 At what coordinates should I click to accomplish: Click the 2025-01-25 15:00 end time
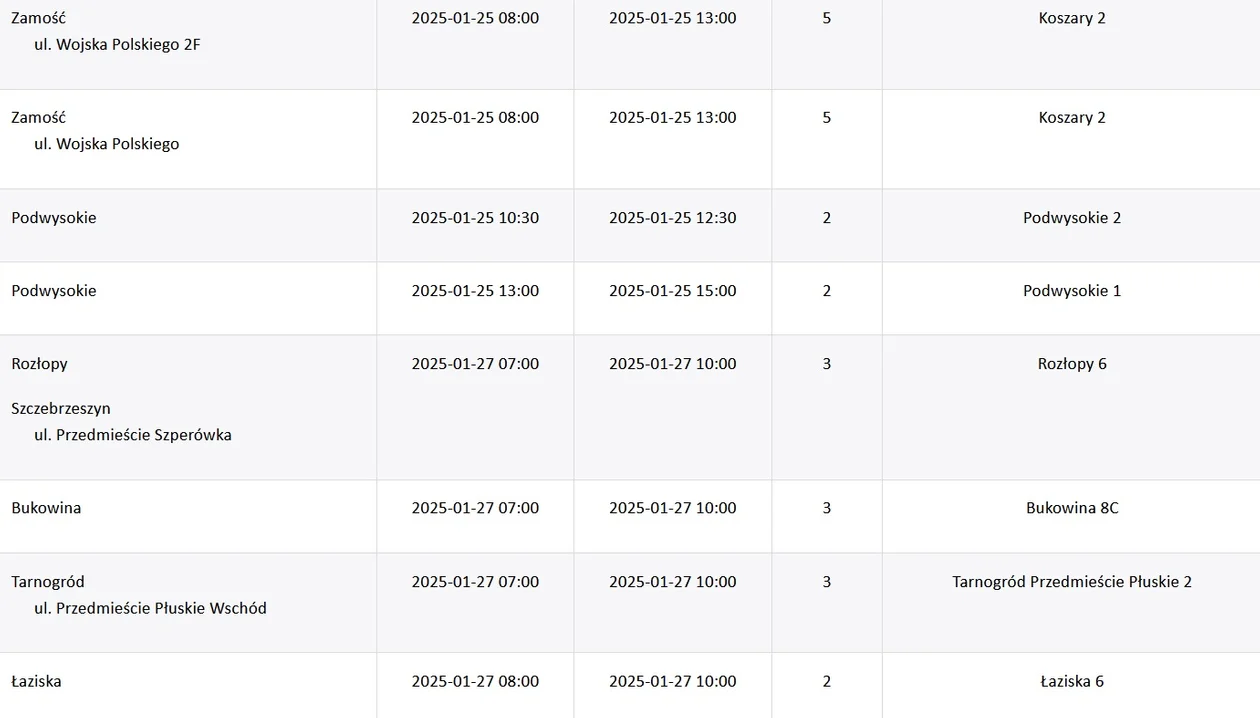click(672, 291)
